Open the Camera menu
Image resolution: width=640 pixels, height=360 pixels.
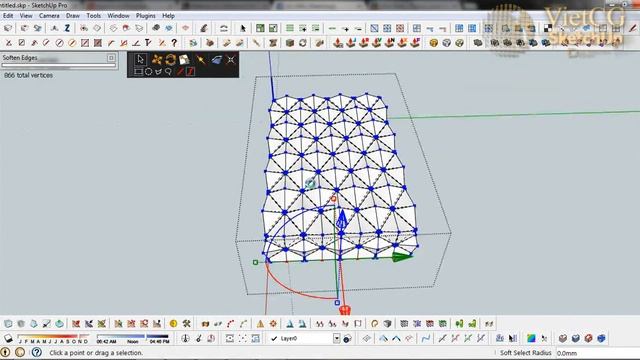pos(49,16)
